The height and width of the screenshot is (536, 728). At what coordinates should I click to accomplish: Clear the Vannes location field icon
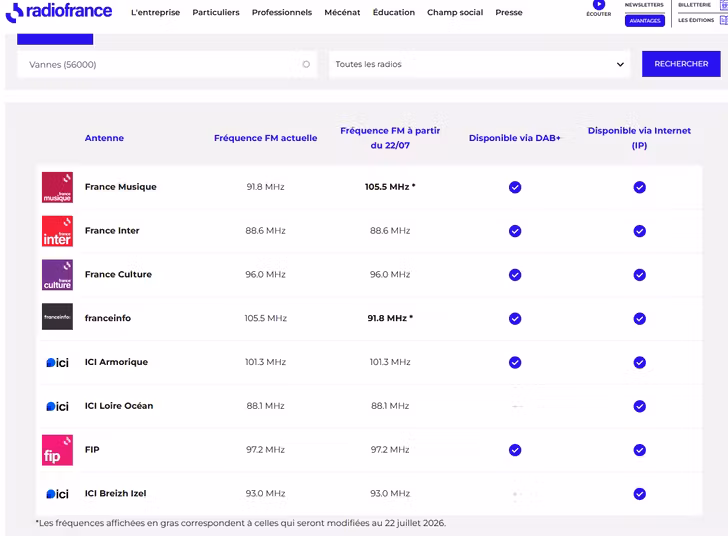click(306, 64)
